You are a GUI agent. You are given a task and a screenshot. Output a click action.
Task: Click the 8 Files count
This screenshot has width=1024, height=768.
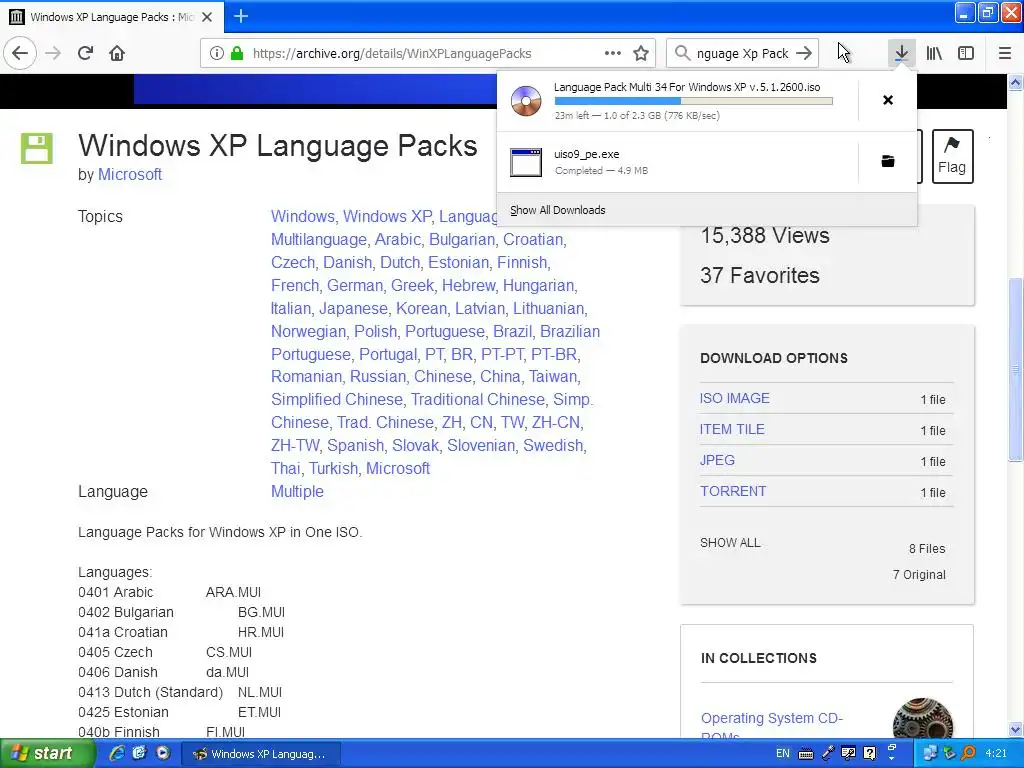pyautogui.click(x=927, y=549)
